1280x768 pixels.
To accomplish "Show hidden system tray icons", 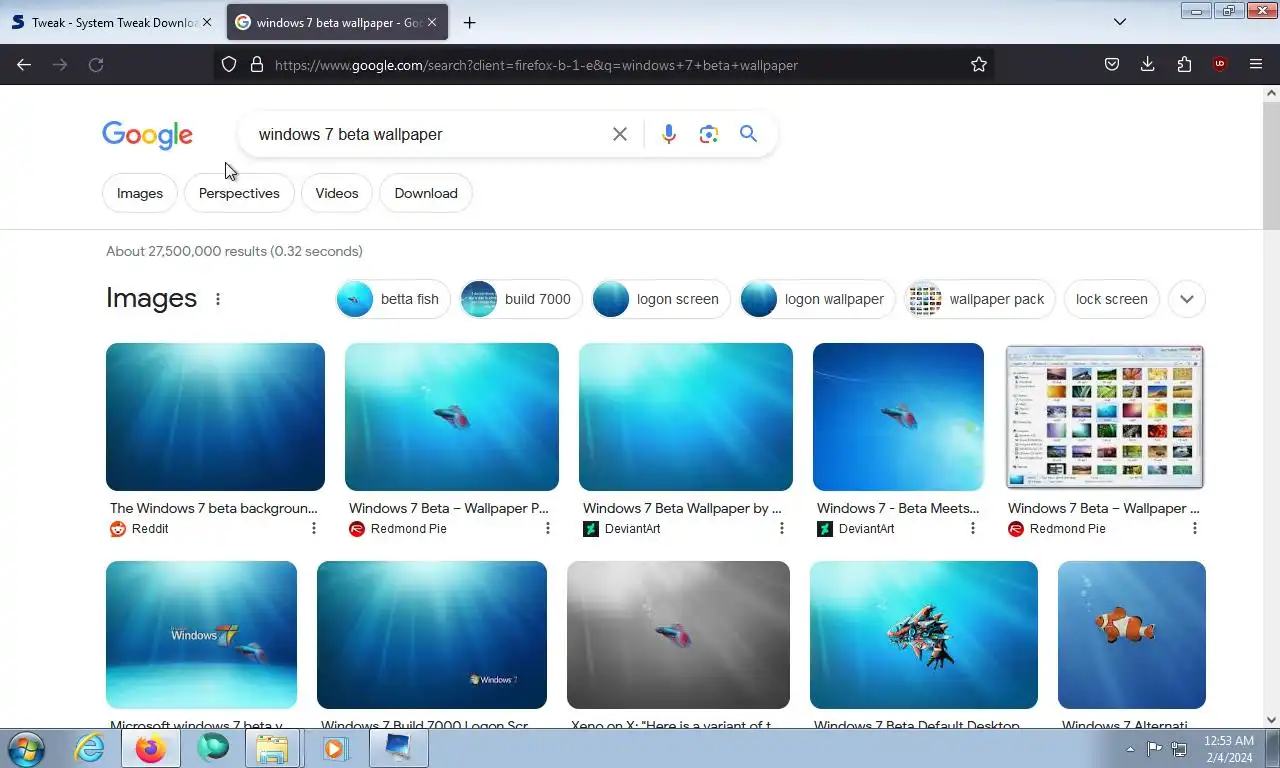I will coord(1130,748).
